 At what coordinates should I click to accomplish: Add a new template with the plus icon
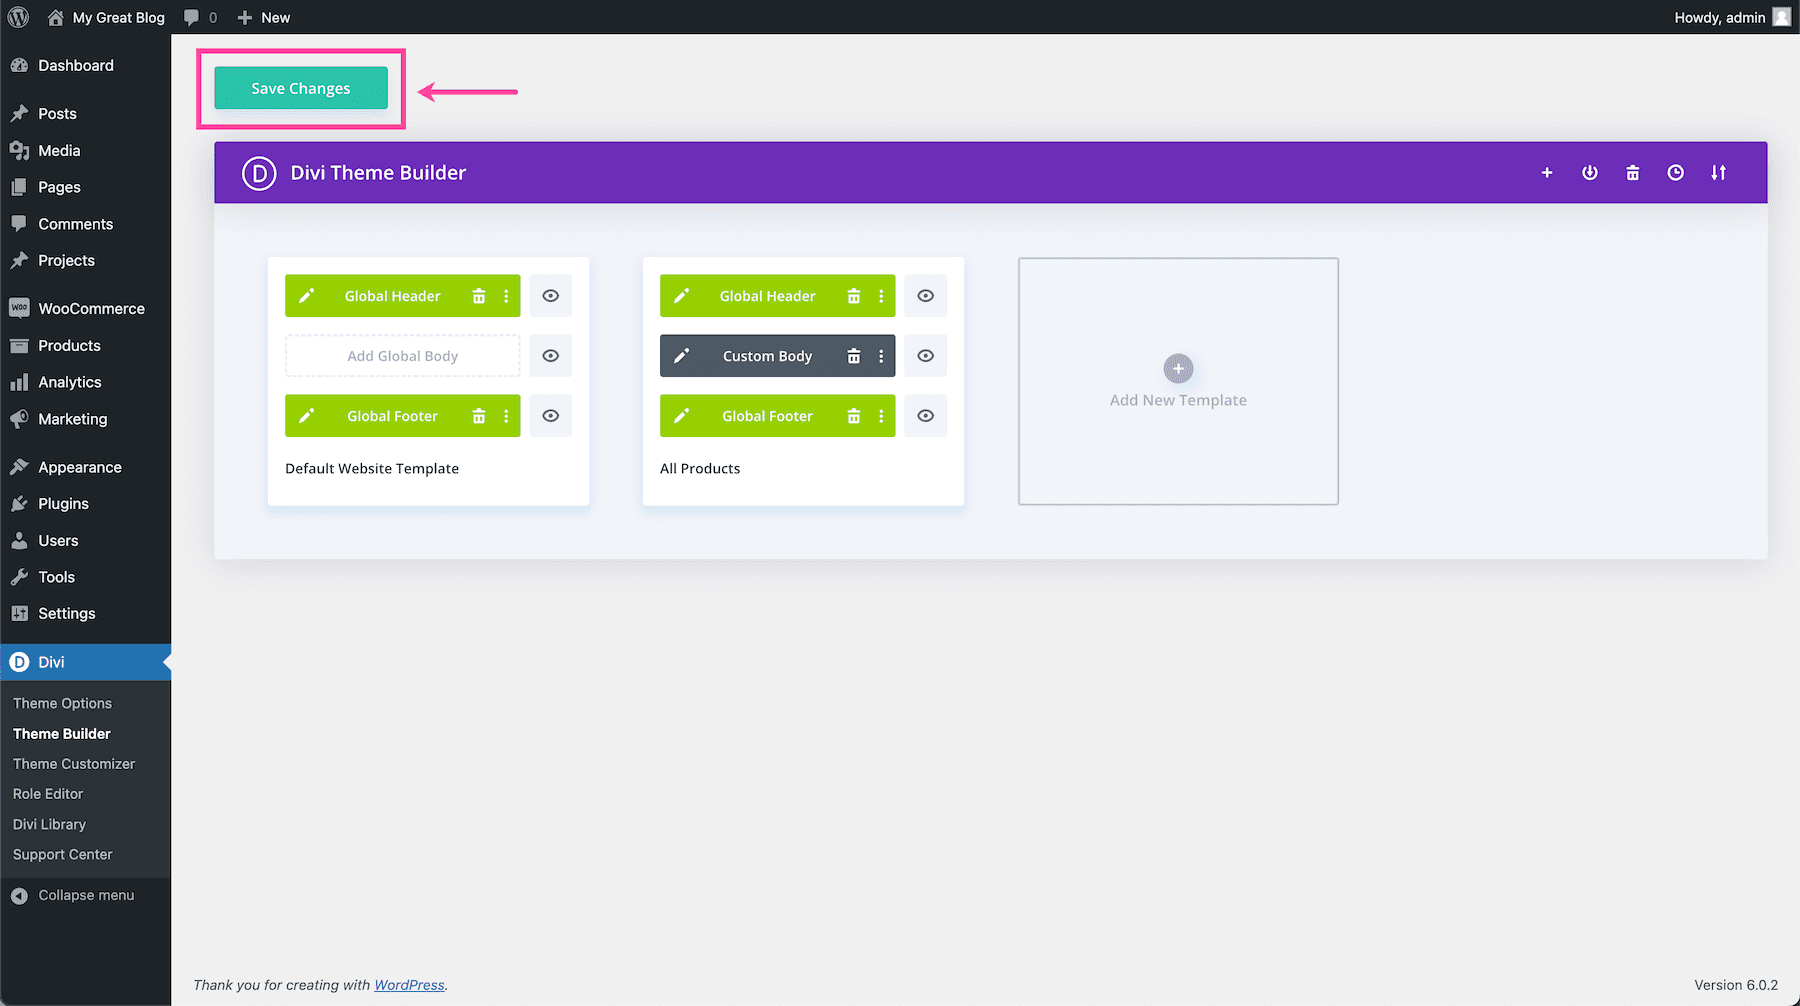coord(1546,172)
